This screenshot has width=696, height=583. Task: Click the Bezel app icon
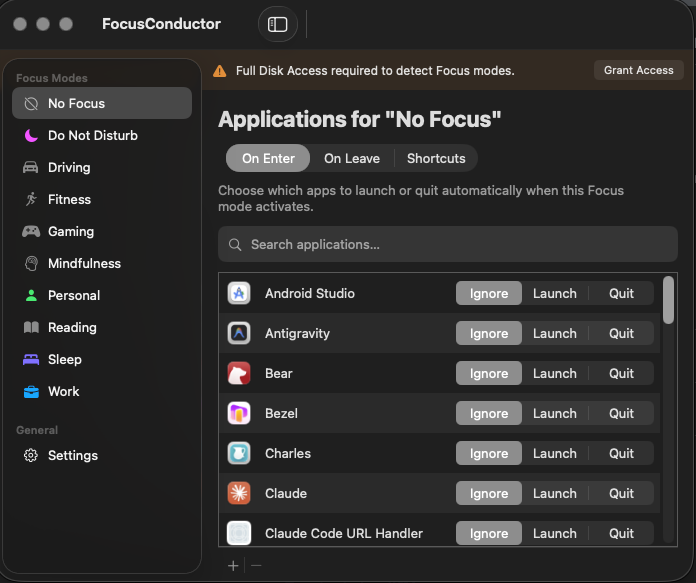tap(239, 413)
